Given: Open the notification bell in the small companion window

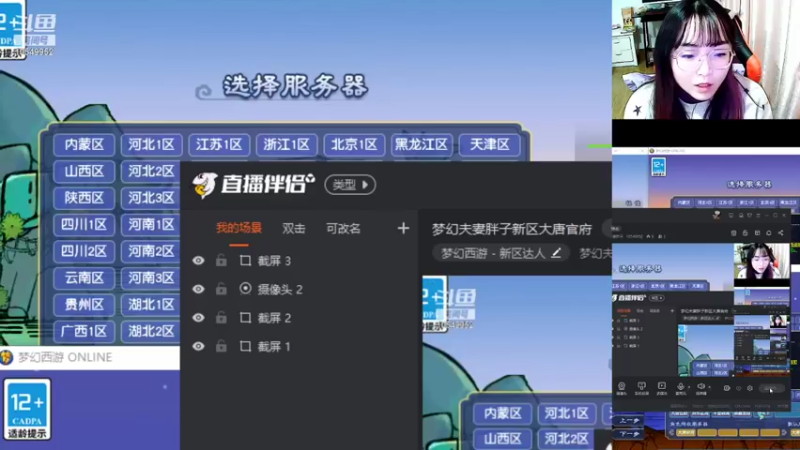Looking at the screenshot, I should (x=769, y=233).
